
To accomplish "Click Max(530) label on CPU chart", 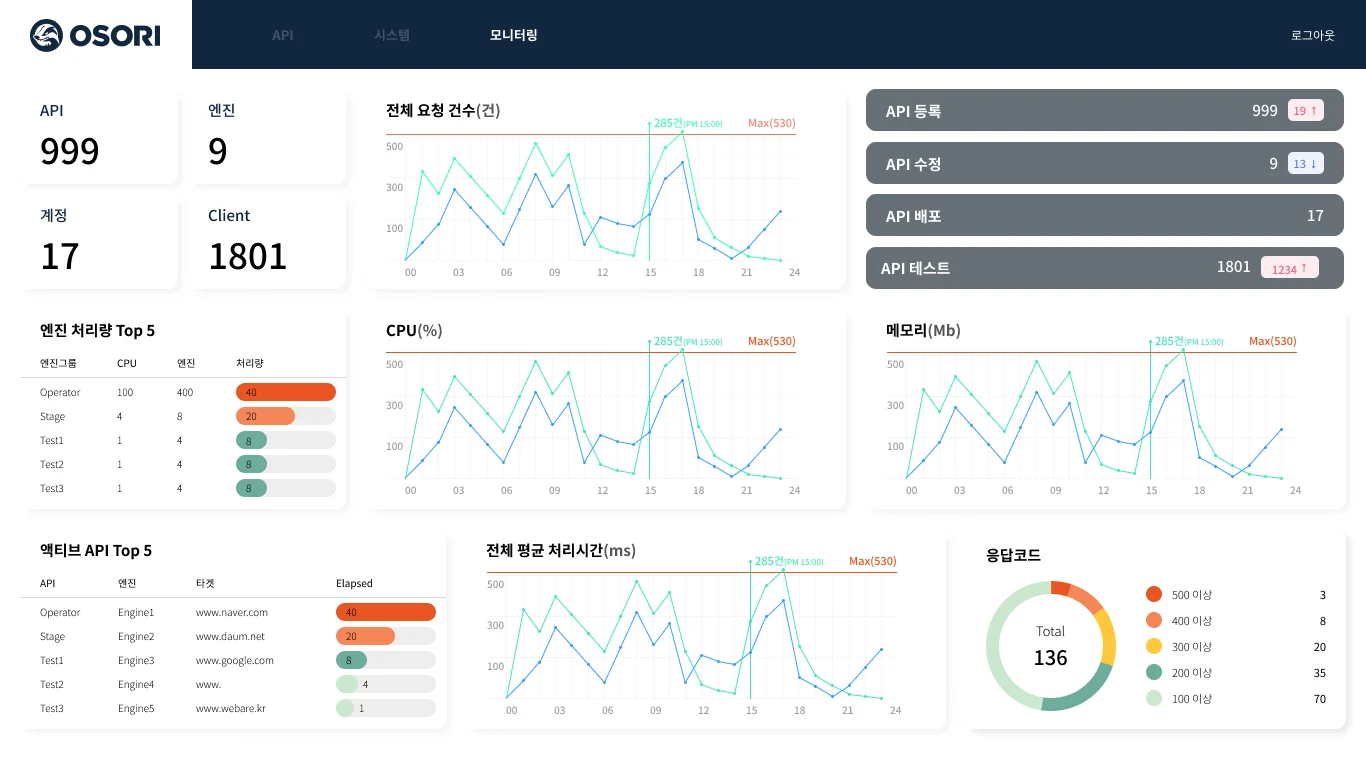I will coord(772,341).
